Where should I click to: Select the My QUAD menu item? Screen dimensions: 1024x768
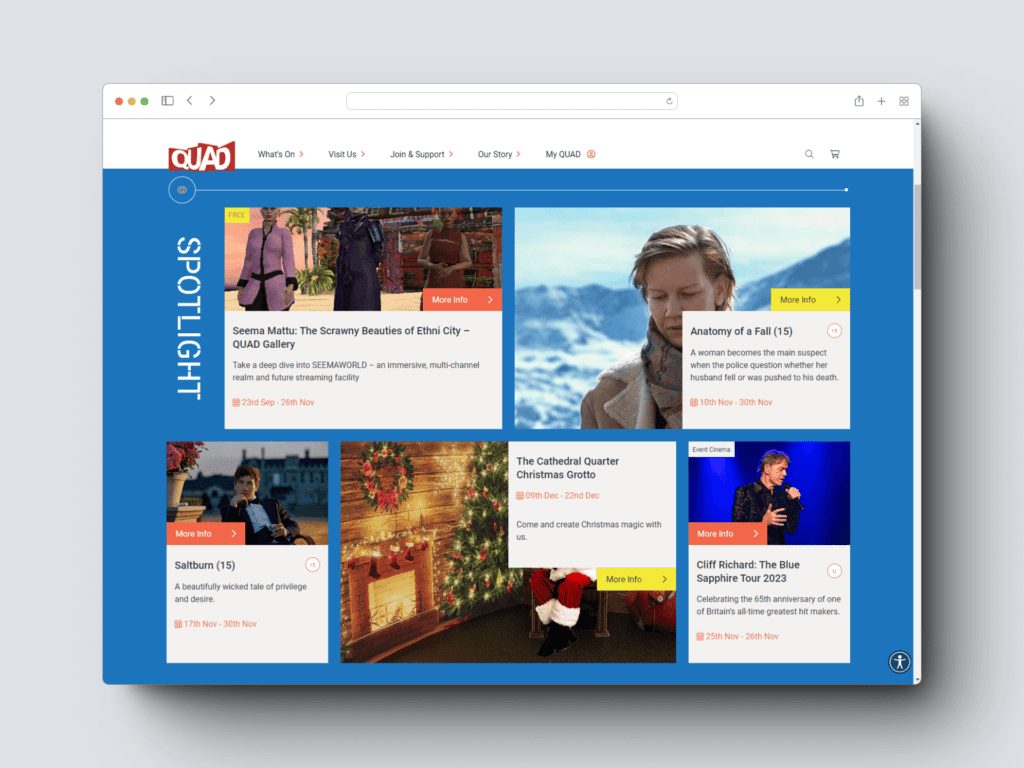(563, 154)
